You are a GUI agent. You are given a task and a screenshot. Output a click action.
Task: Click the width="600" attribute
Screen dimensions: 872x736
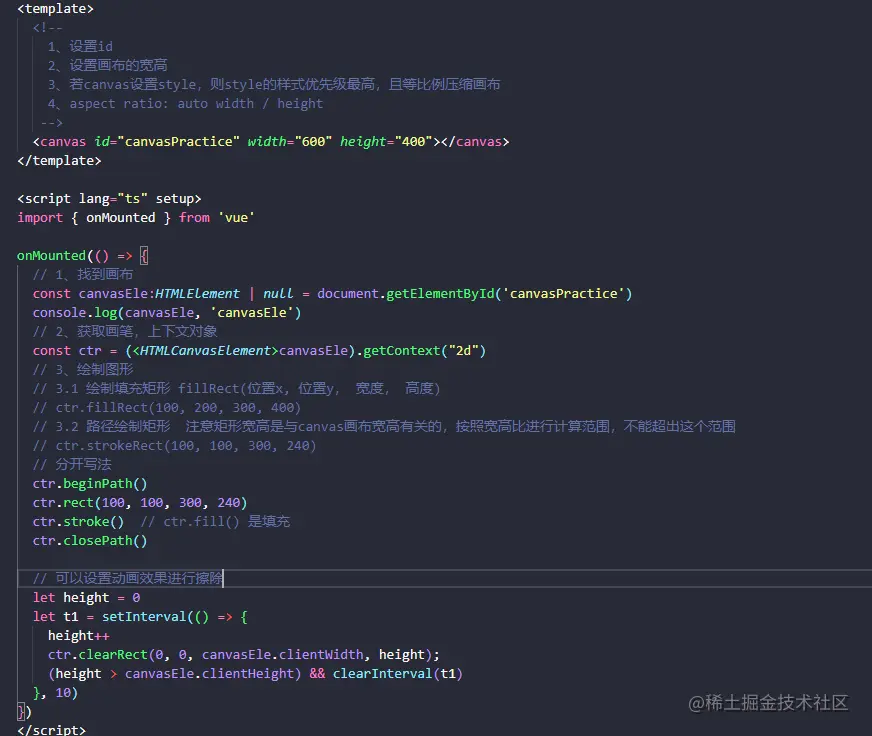pyautogui.click(x=289, y=141)
